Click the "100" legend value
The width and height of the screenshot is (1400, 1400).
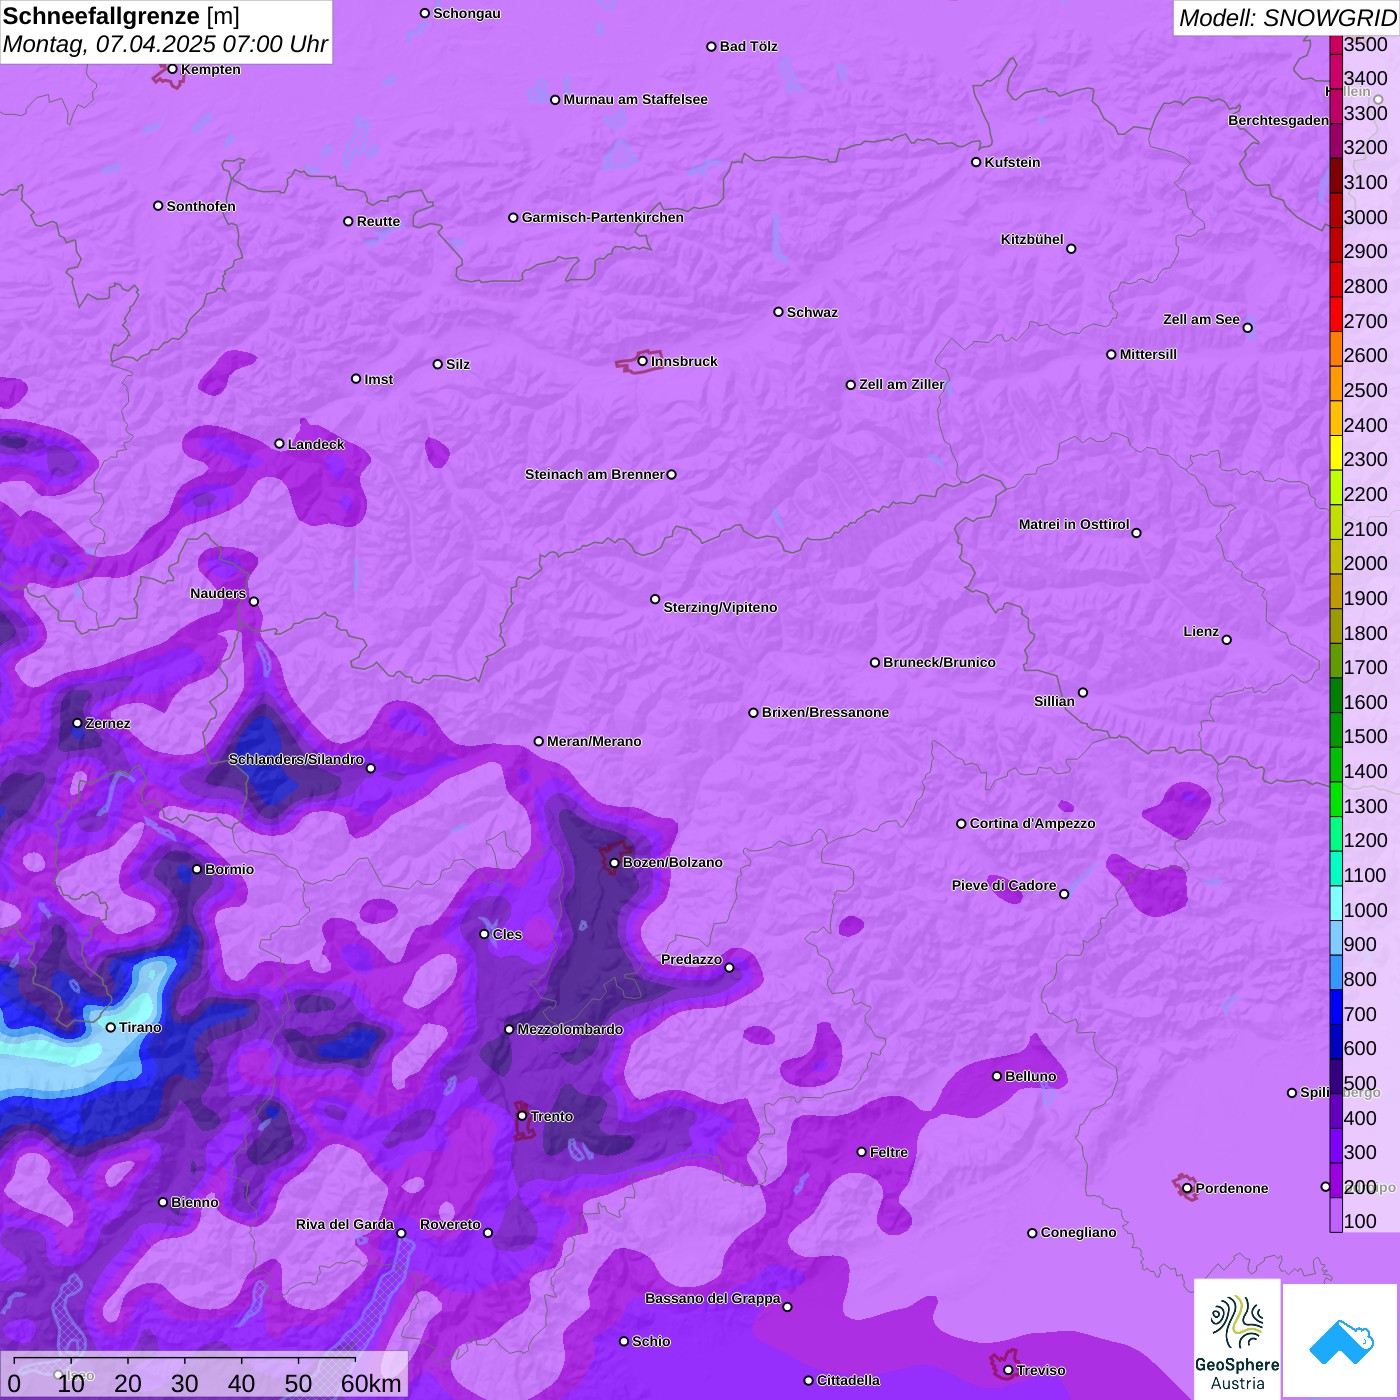pyautogui.click(x=1360, y=1221)
